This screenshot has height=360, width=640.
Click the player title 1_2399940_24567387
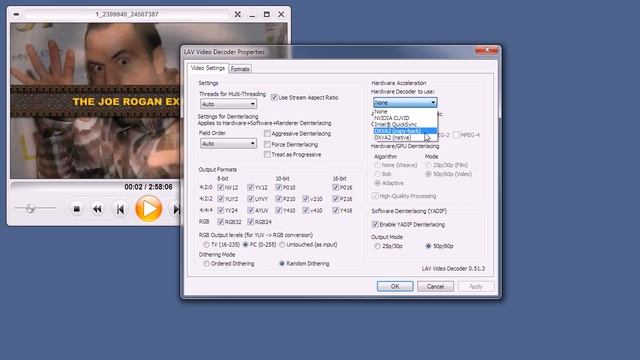point(127,14)
